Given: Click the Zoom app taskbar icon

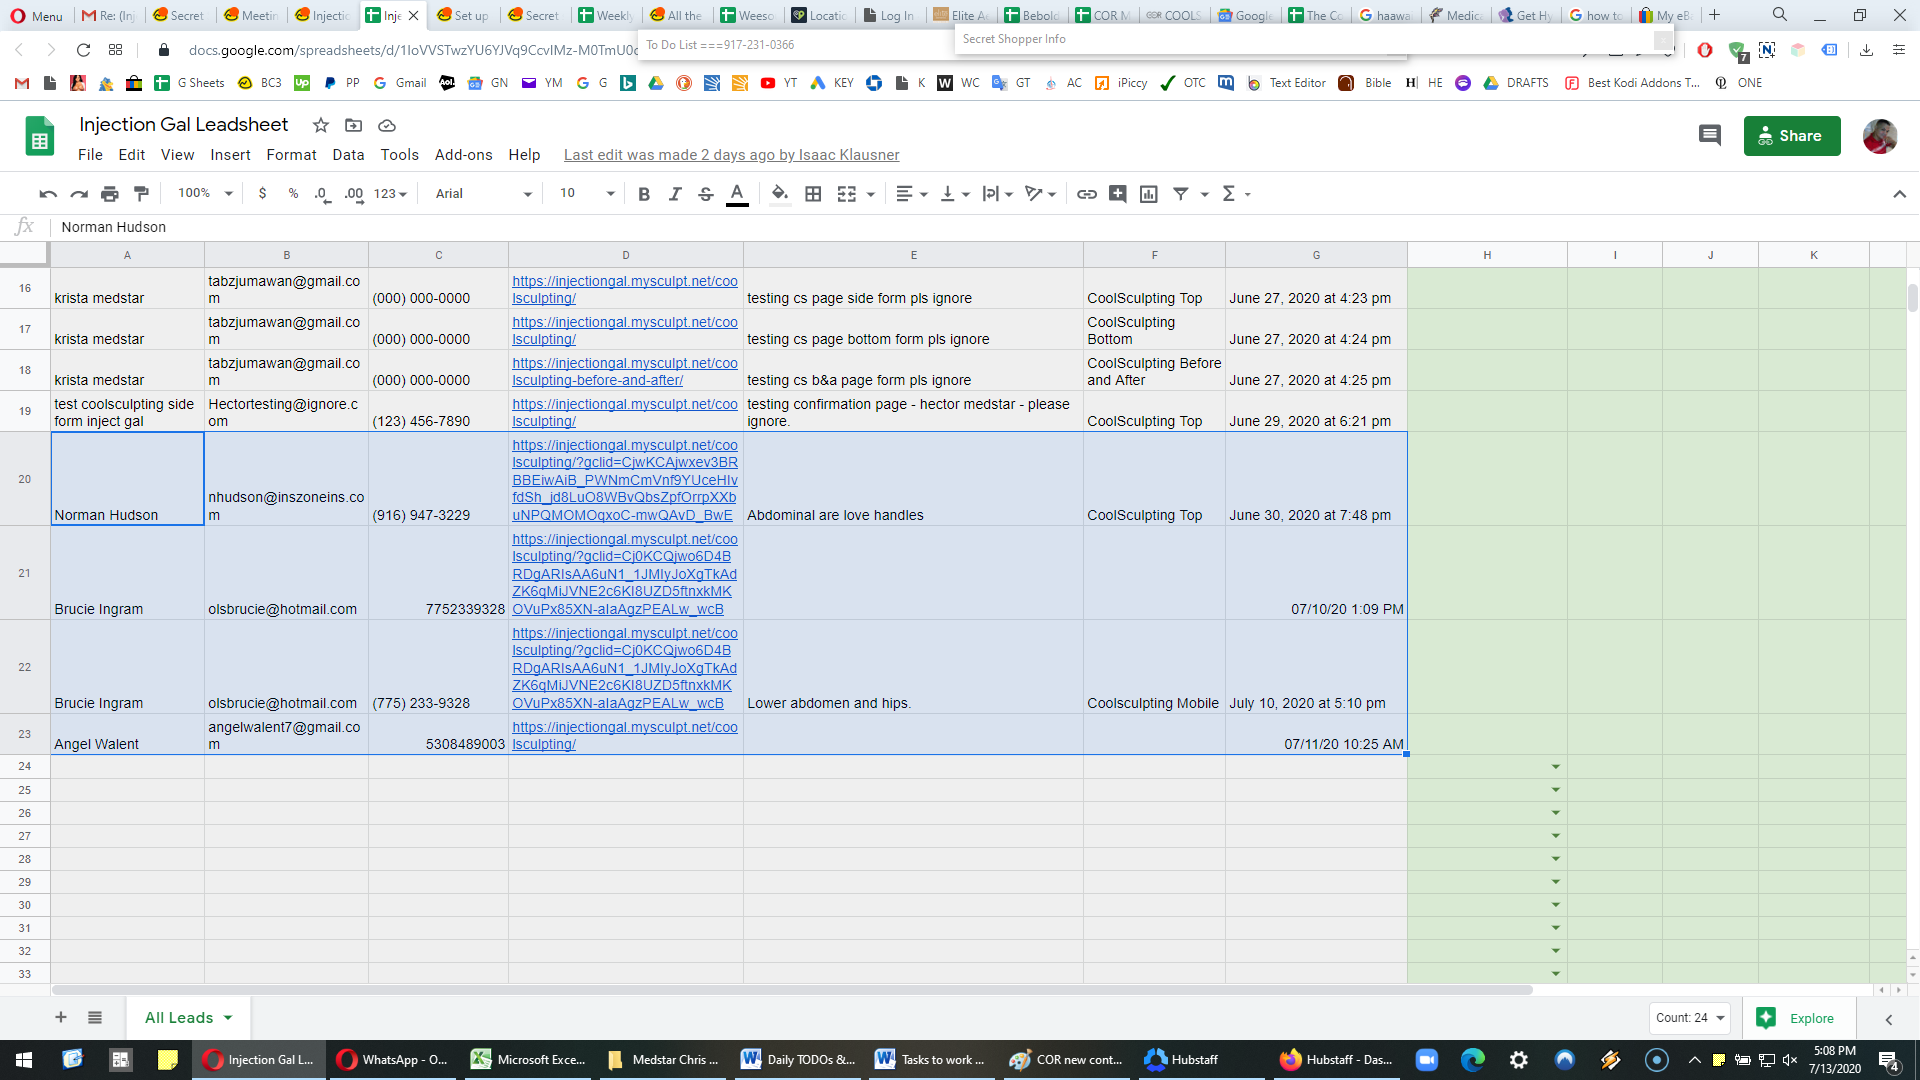Looking at the screenshot, I should coord(1426,1060).
